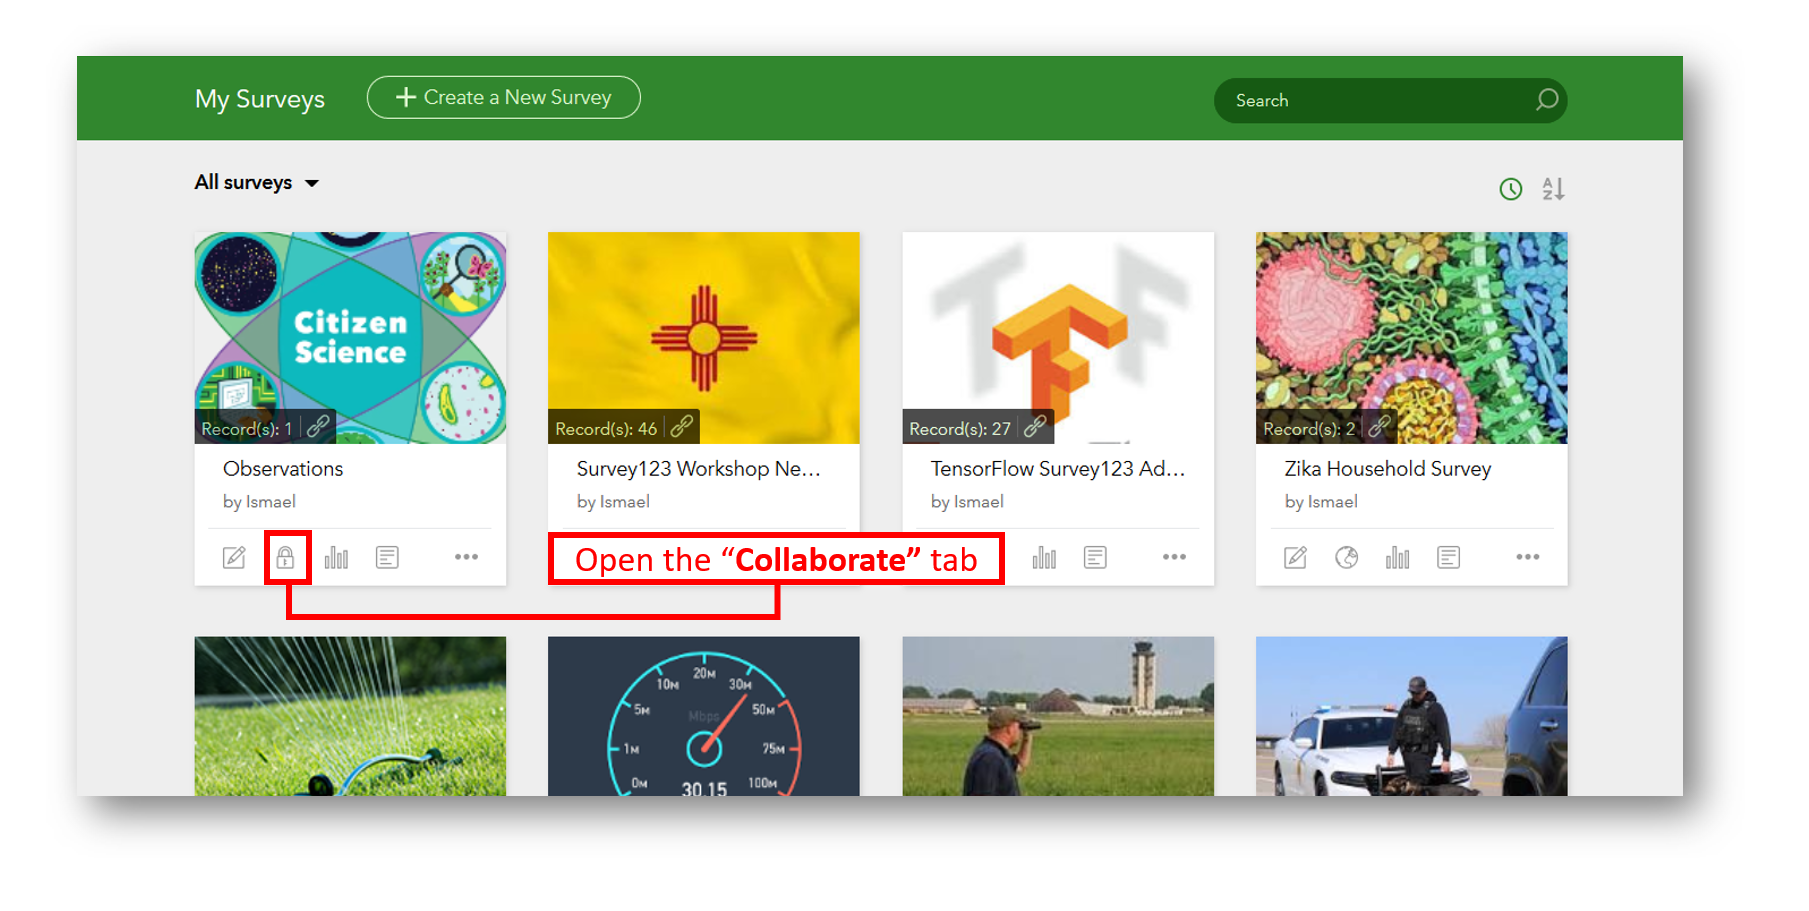Select the Record(s): 46 badge on Workshop survey
Viewport: 1809px width, 911px height.
(x=608, y=427)
